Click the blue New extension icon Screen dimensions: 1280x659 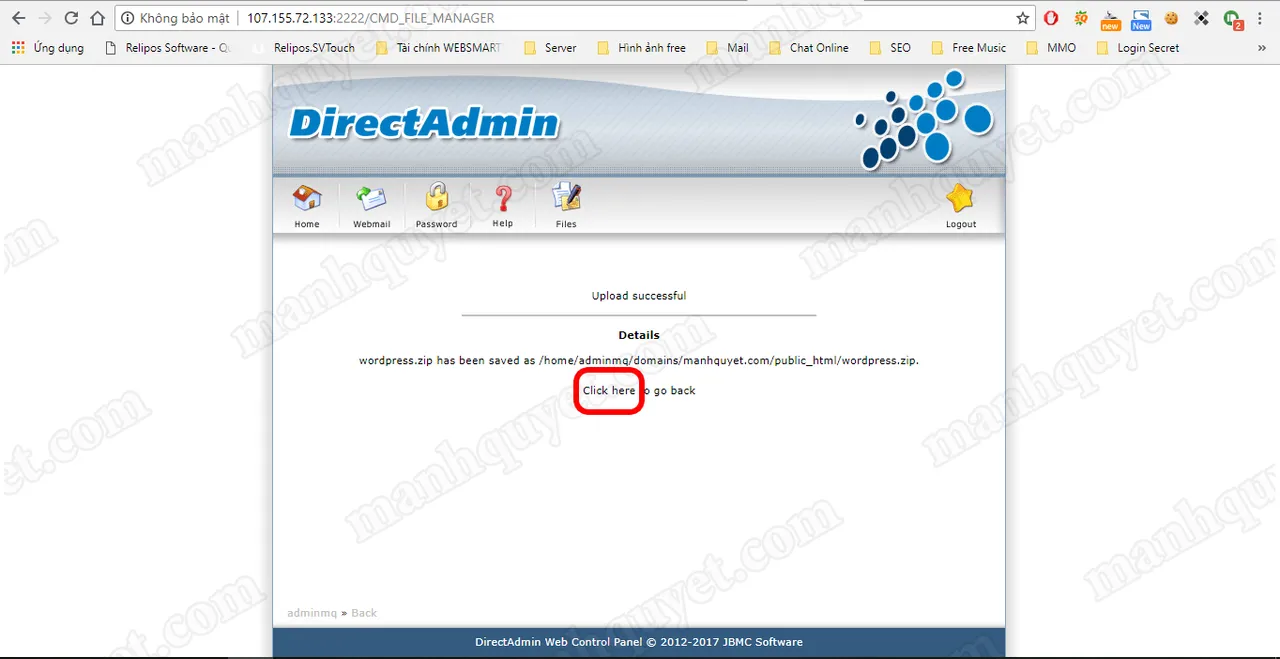point(1141,19)
